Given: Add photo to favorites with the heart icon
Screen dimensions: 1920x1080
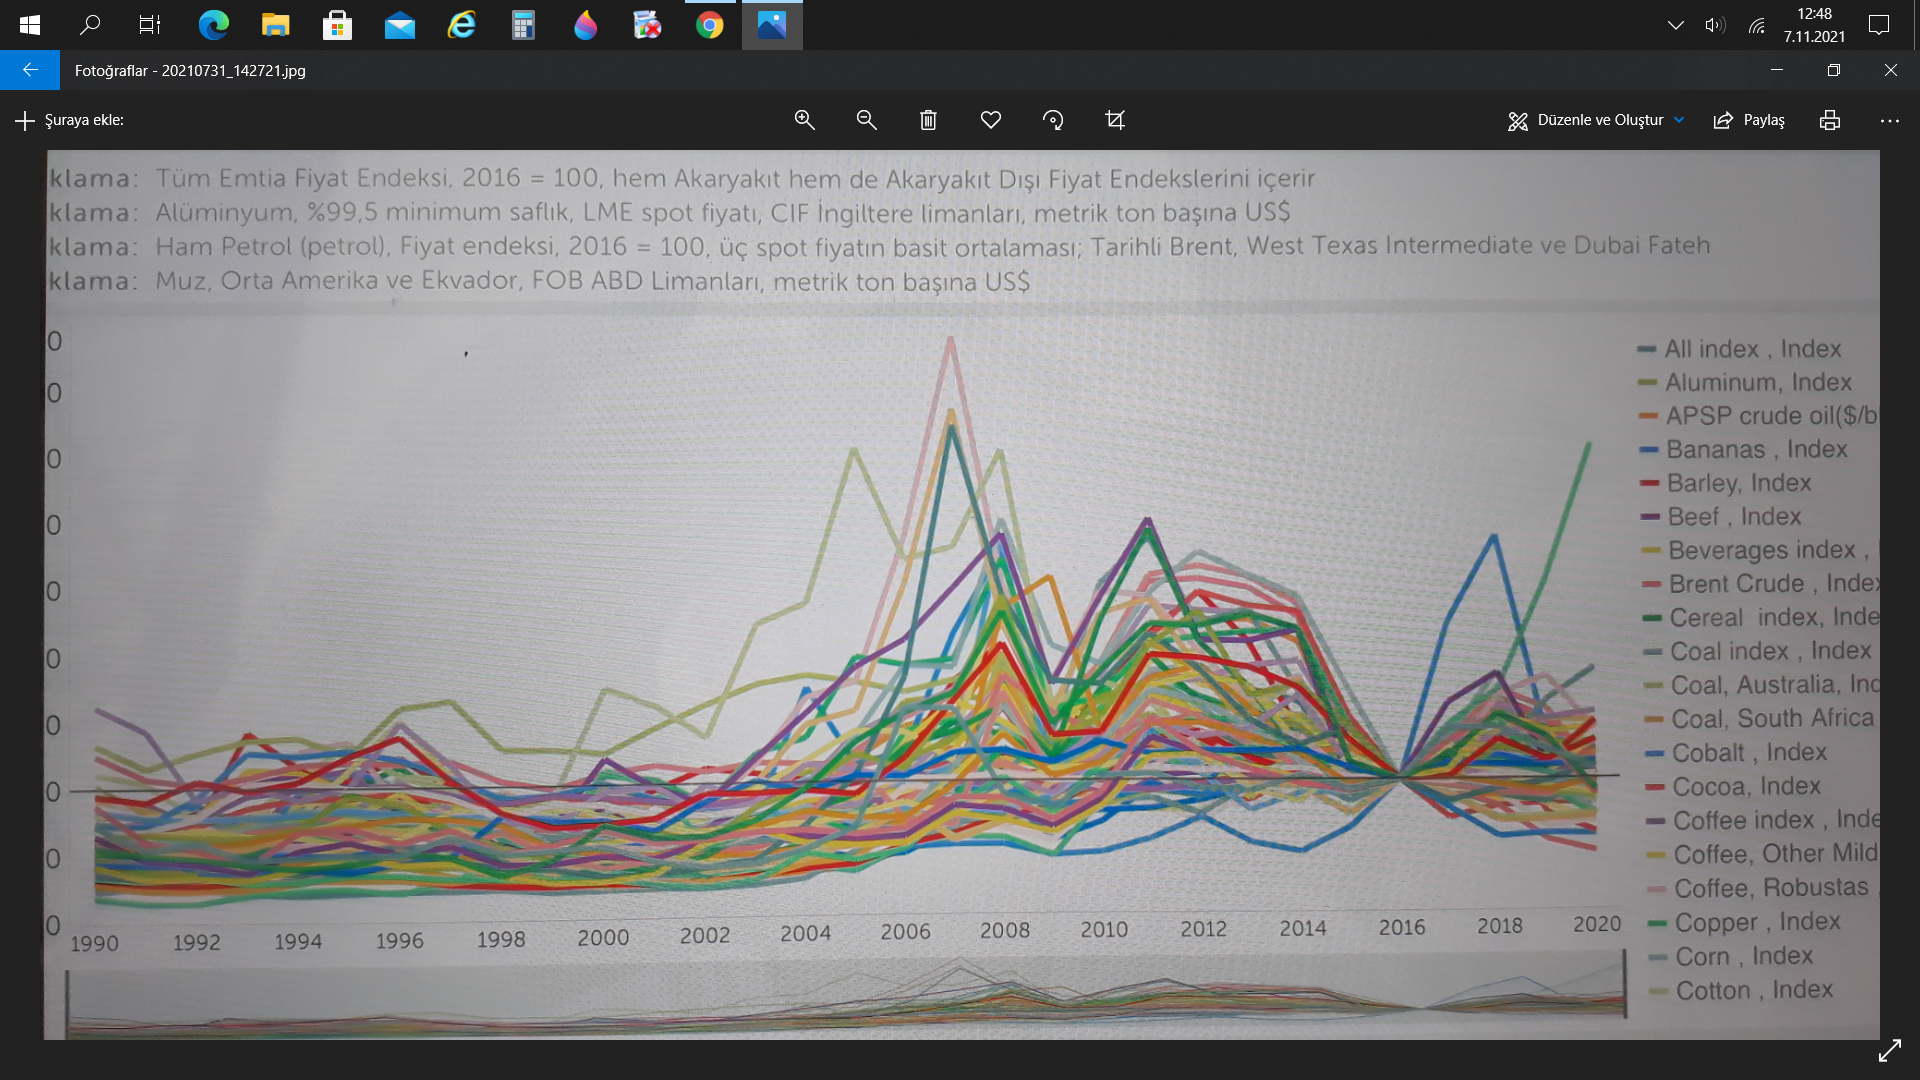Looking at the screenshot, I should [x=990, y=120].
